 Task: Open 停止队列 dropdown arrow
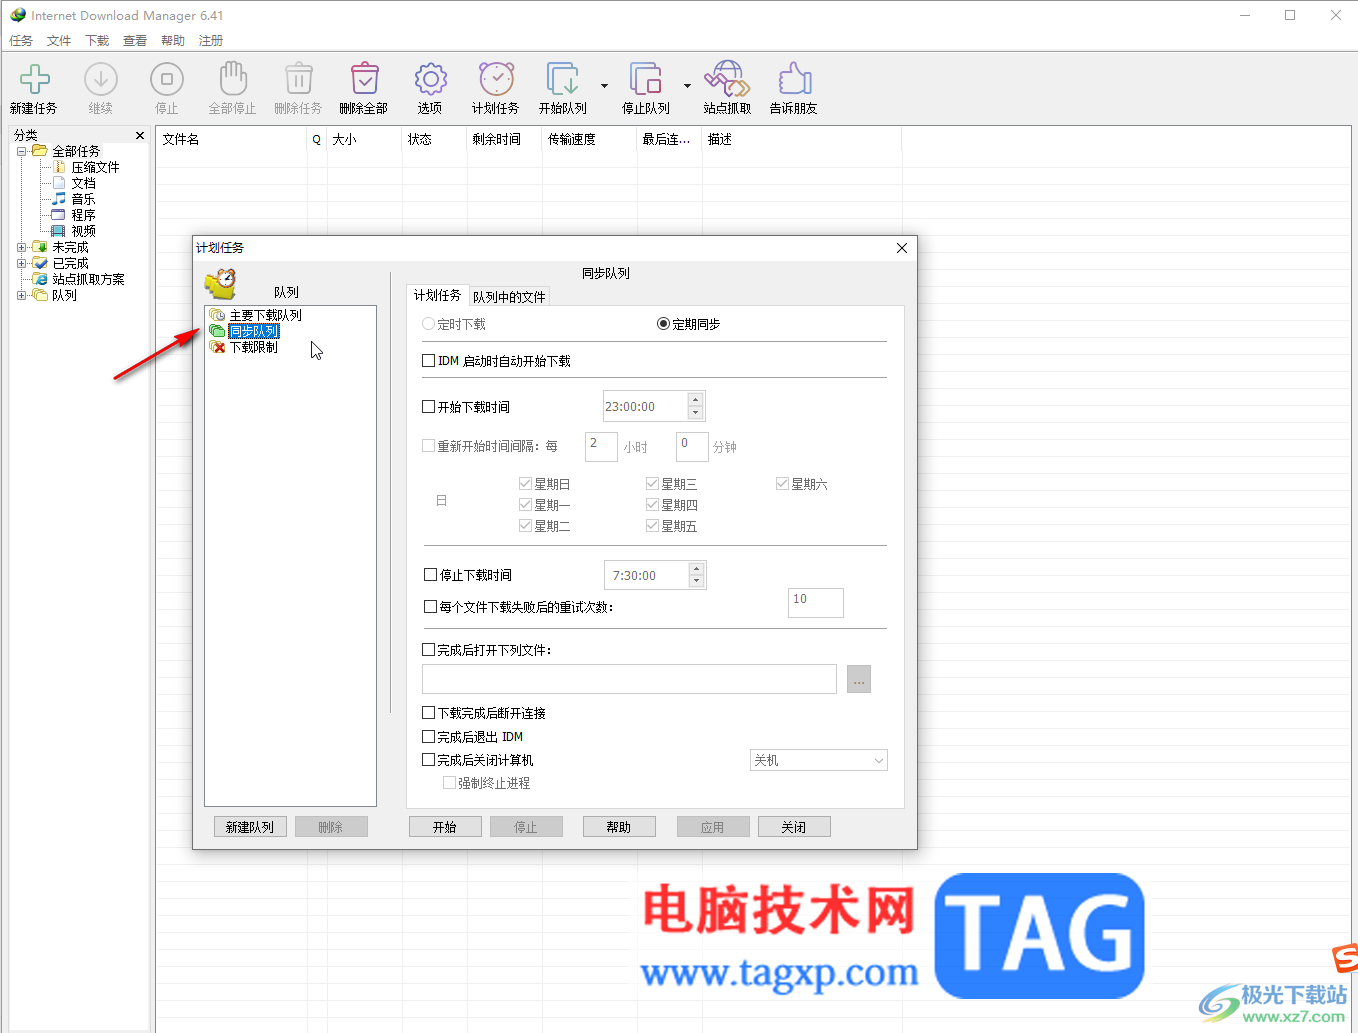coord(687,86)
